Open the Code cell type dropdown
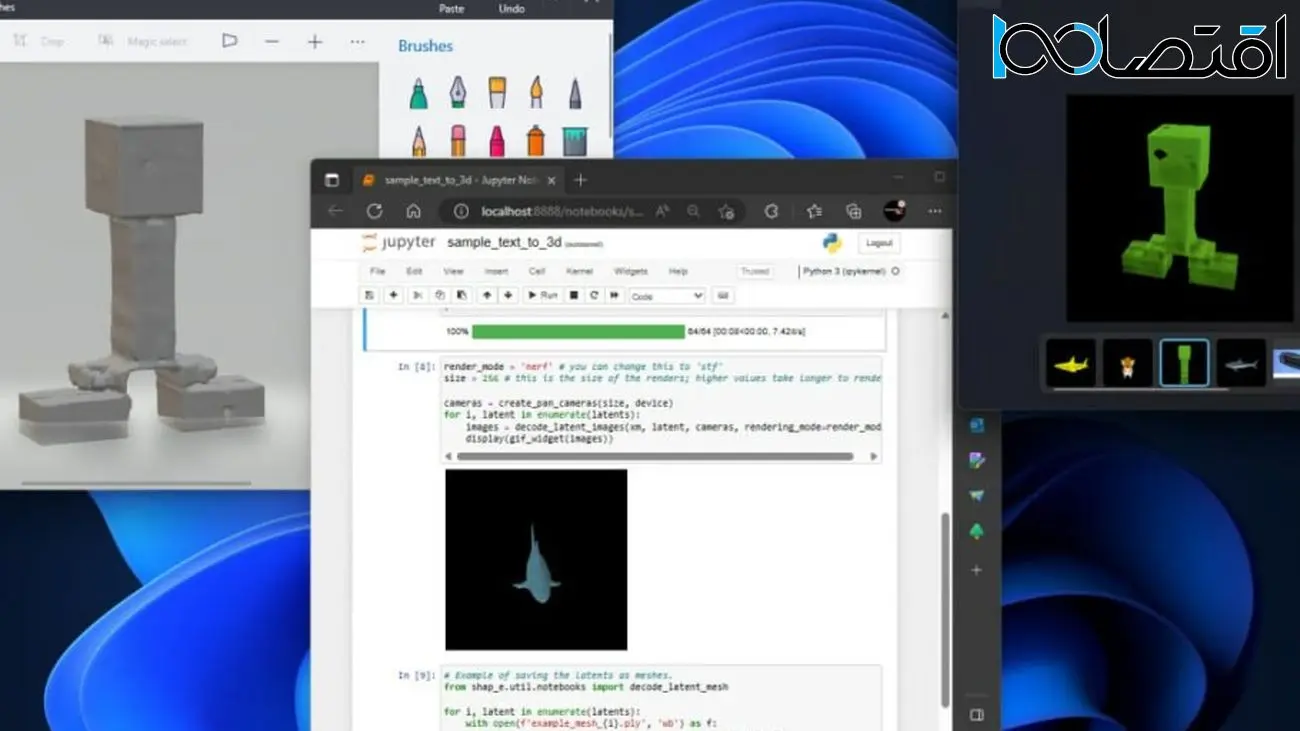1300x731 pixels. tap(667, 296)
